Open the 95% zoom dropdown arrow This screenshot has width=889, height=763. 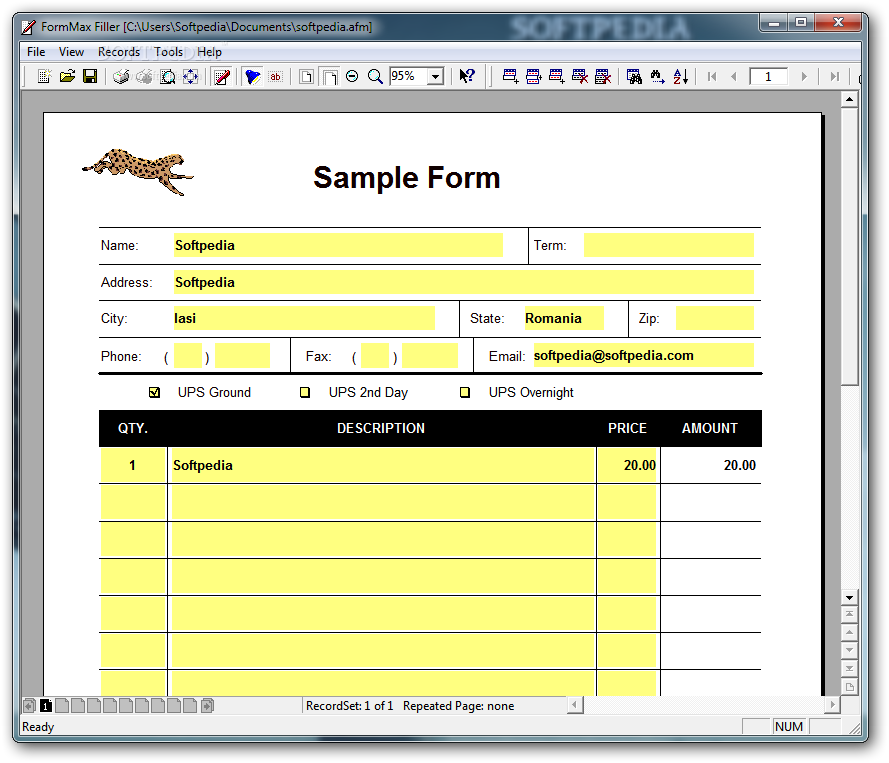435,76
